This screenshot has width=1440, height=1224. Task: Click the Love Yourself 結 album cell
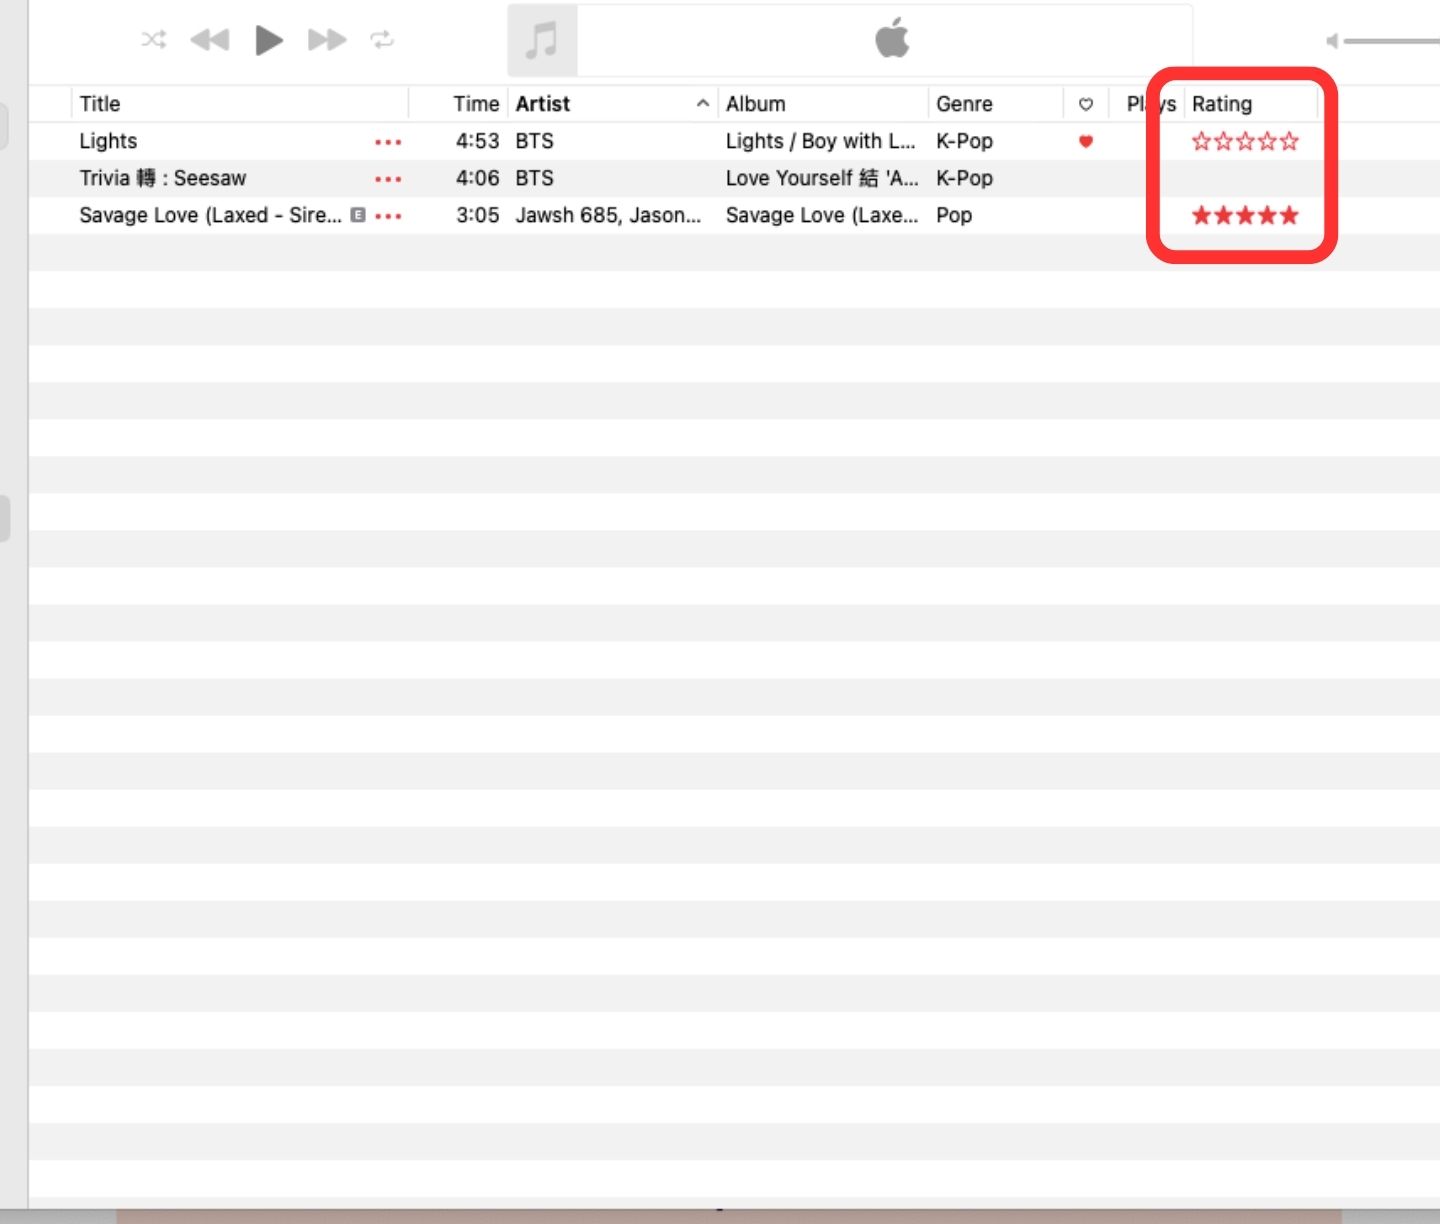[822, 178]
